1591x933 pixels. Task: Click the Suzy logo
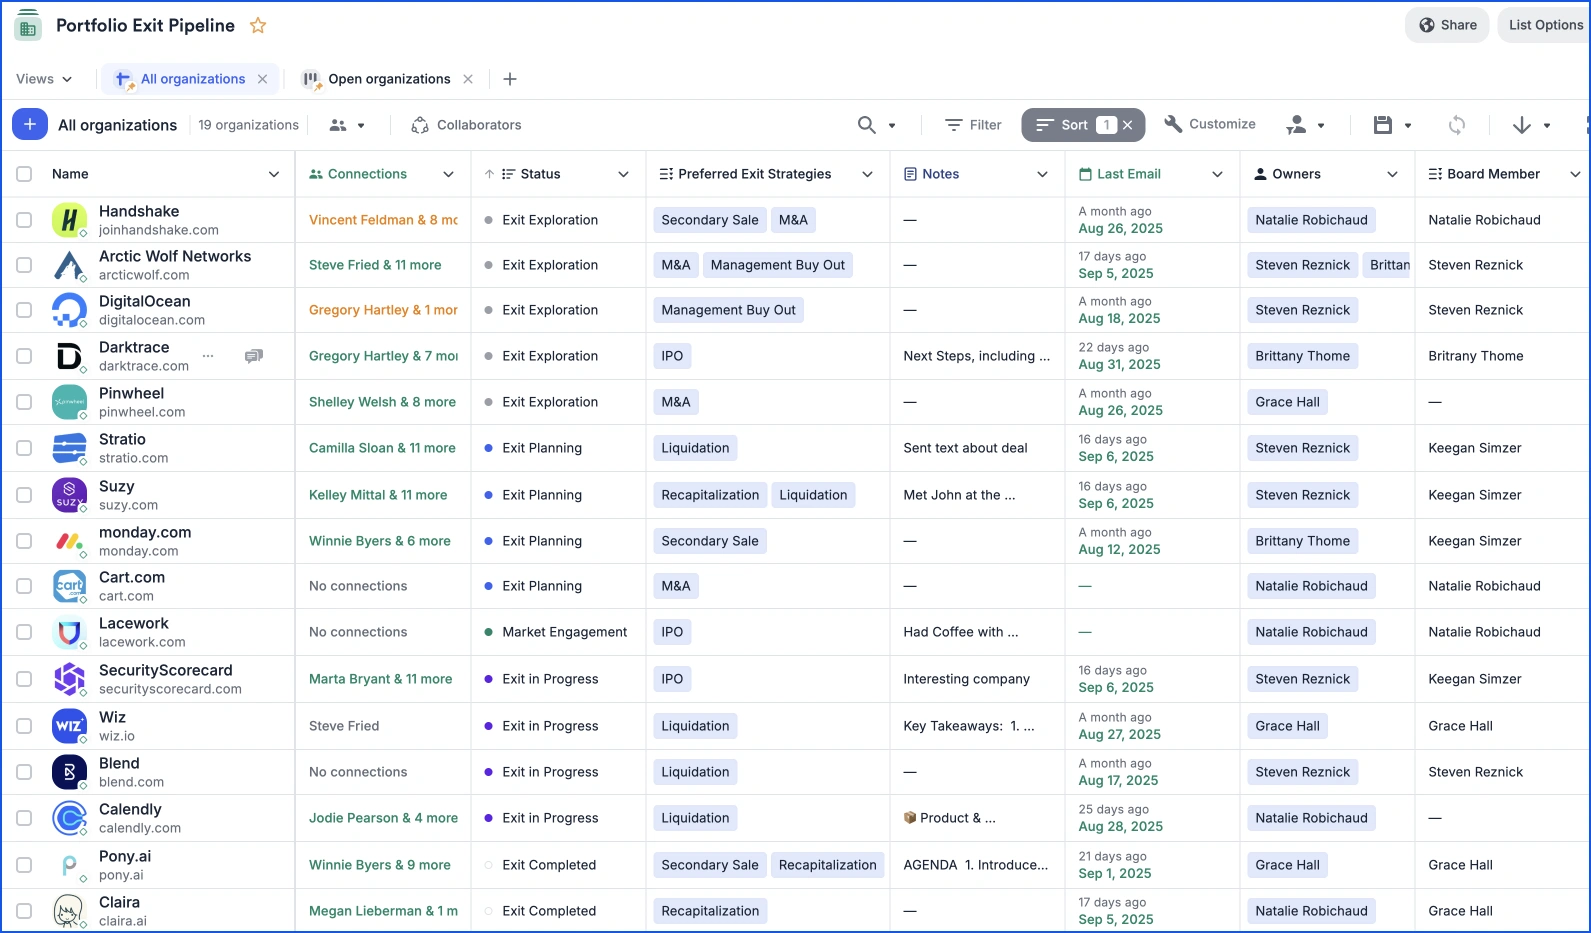pos(69,495)
